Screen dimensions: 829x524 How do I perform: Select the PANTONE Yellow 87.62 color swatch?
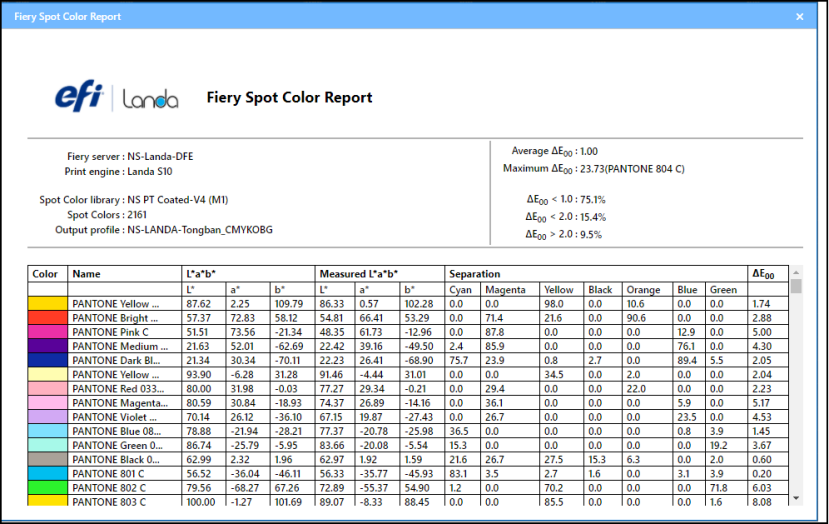point(47,304)
